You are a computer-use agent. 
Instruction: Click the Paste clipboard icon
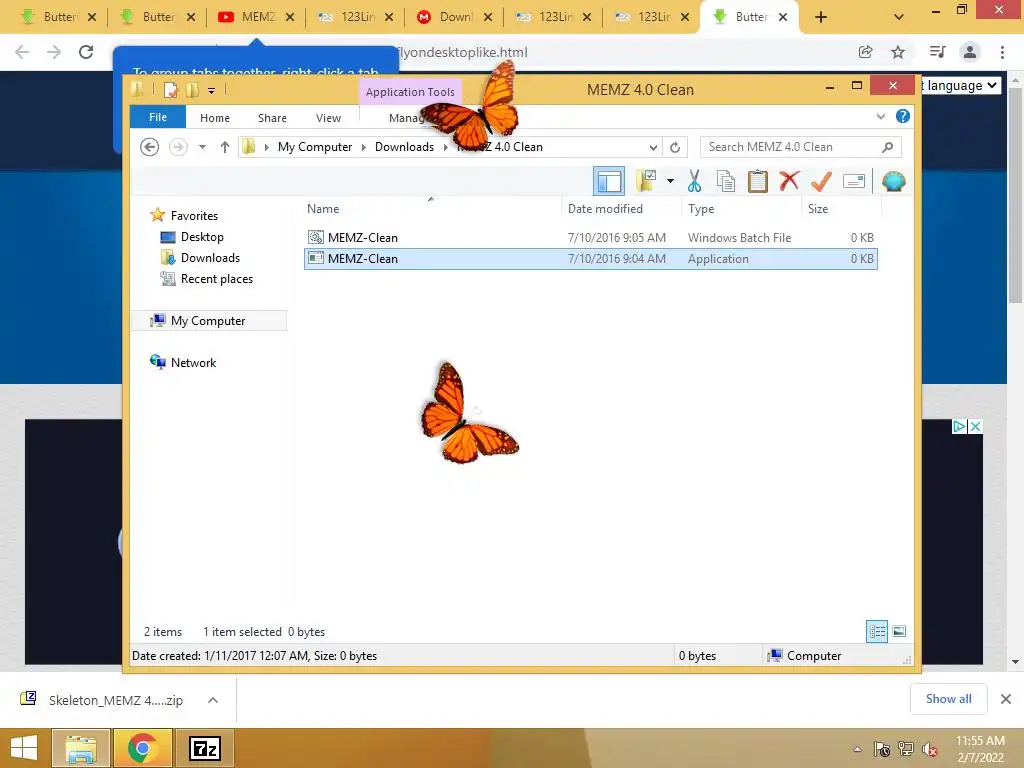(758, 181)
